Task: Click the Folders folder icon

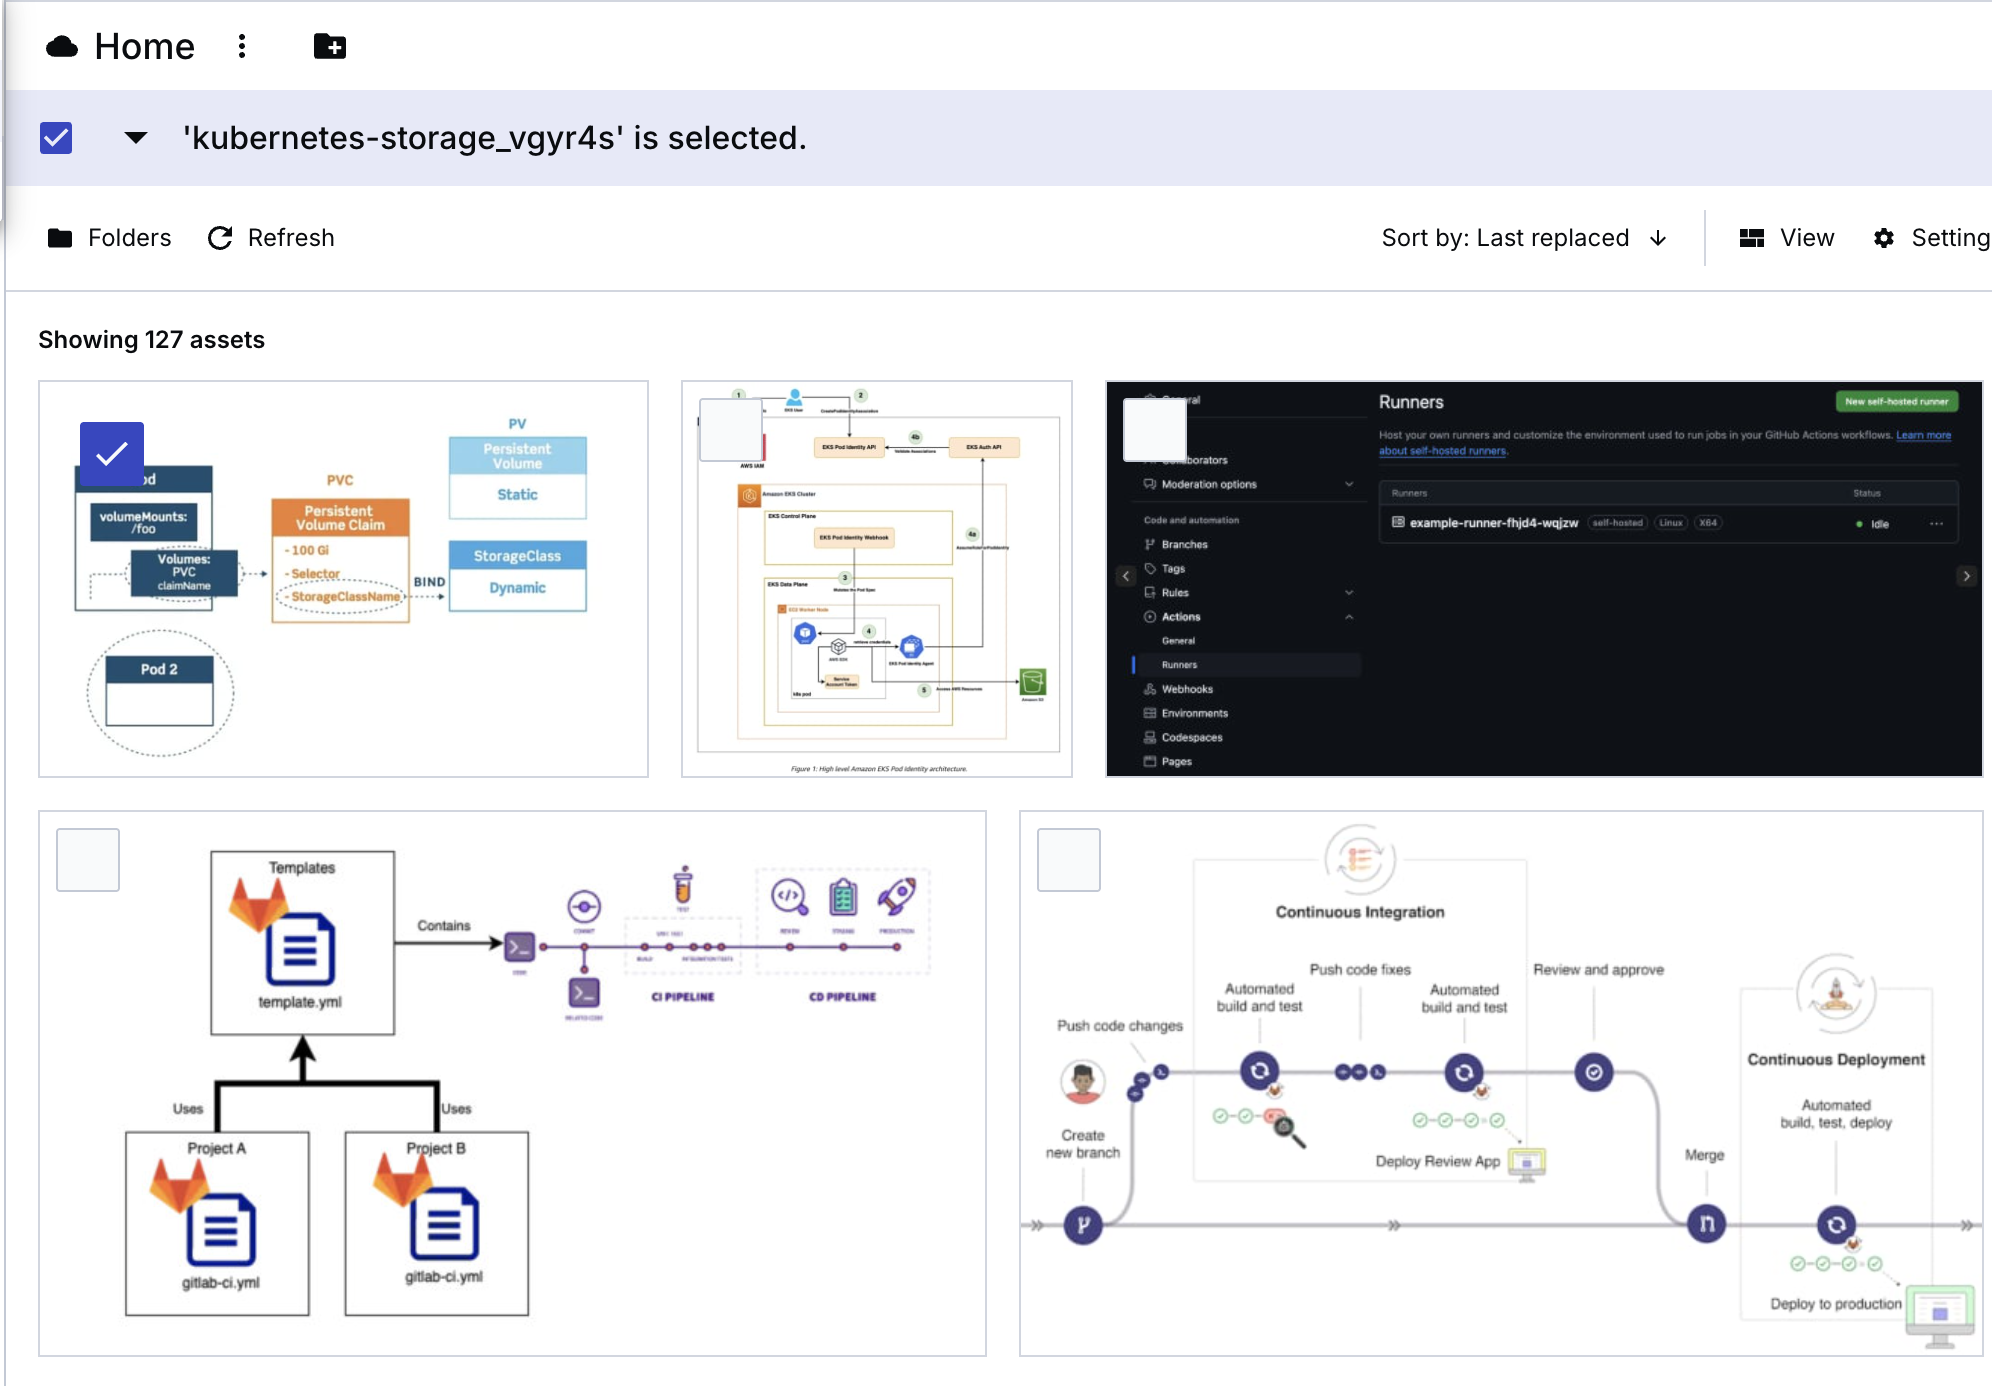Action: (x=60, y=238)
